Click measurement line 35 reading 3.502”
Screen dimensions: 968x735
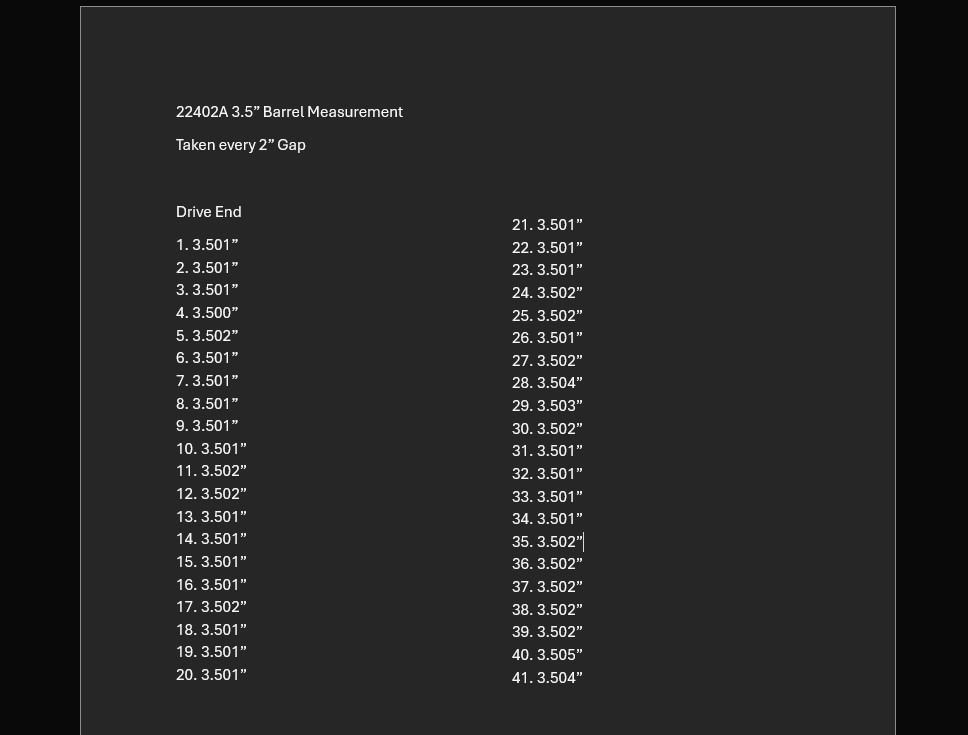[x=547, y=542]
